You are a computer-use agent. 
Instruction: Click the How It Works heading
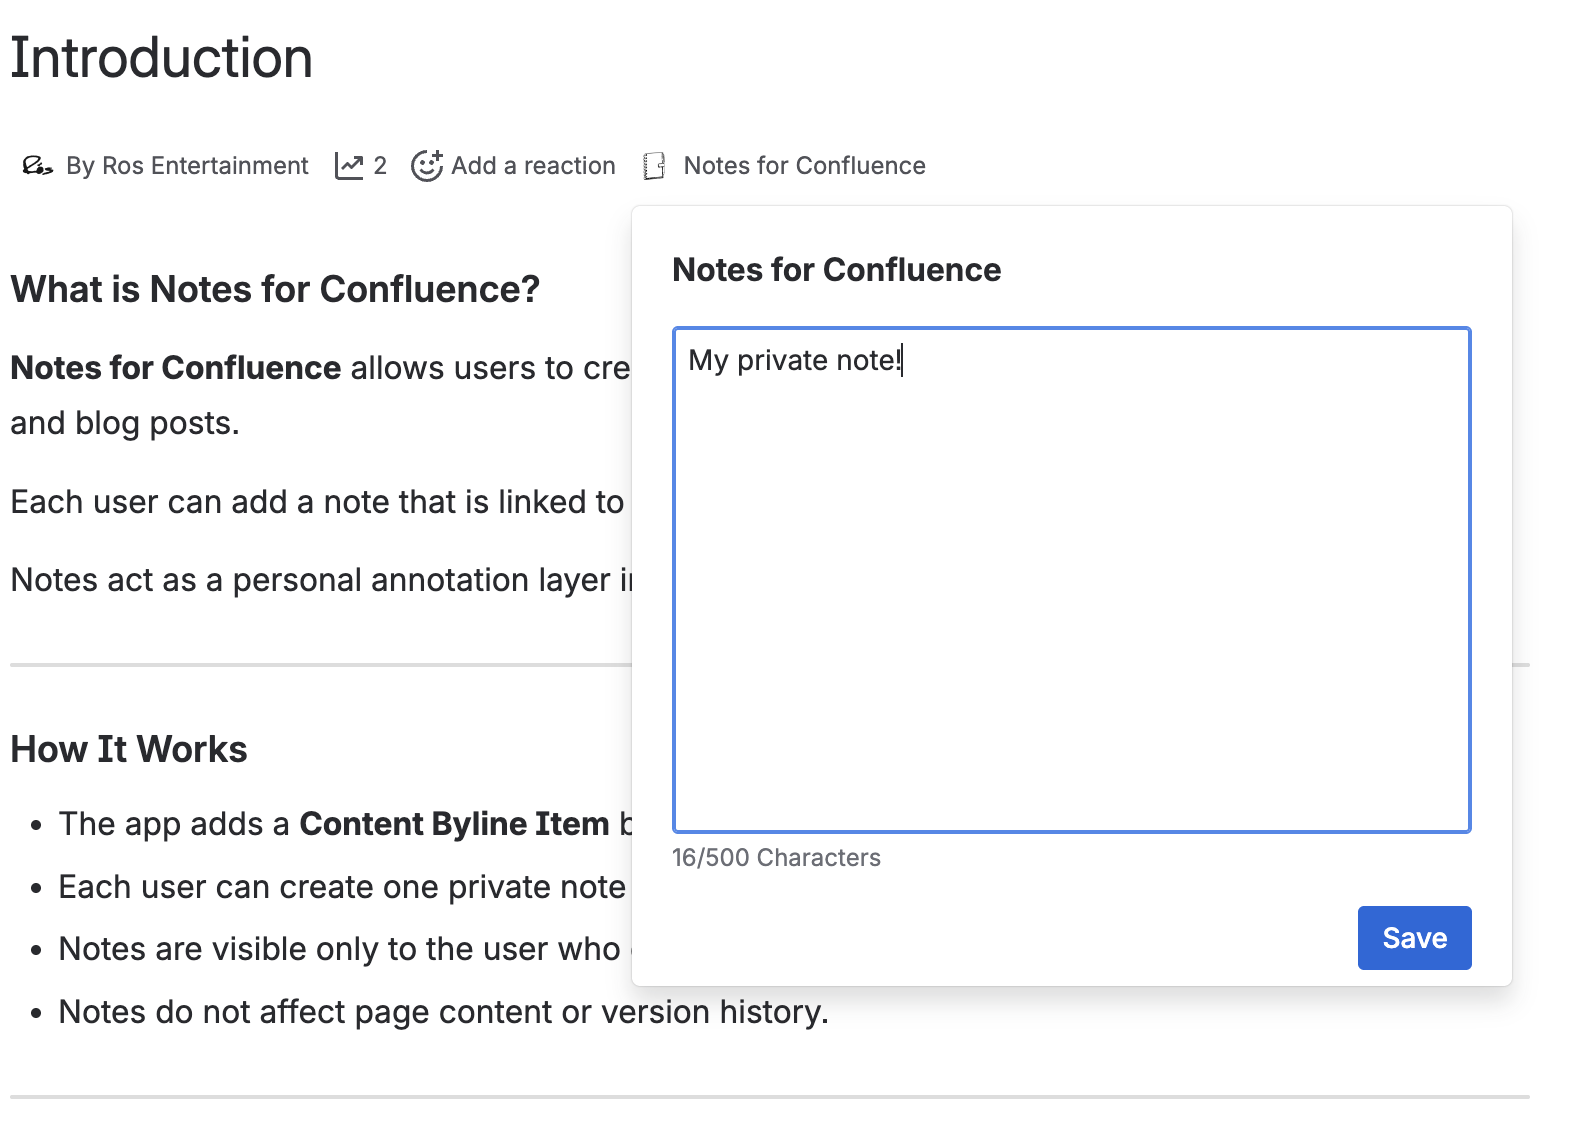pyautogui.click(x=129, y=750)
